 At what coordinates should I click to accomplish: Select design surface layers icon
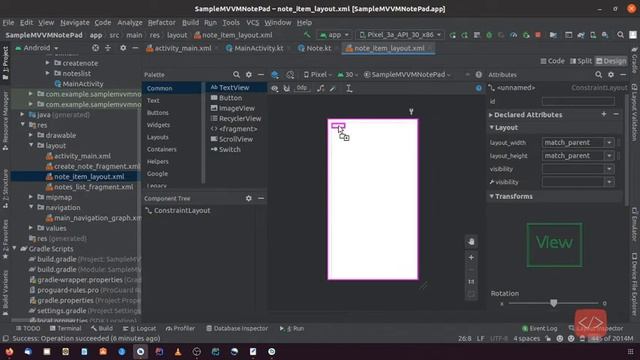point(275,75)
